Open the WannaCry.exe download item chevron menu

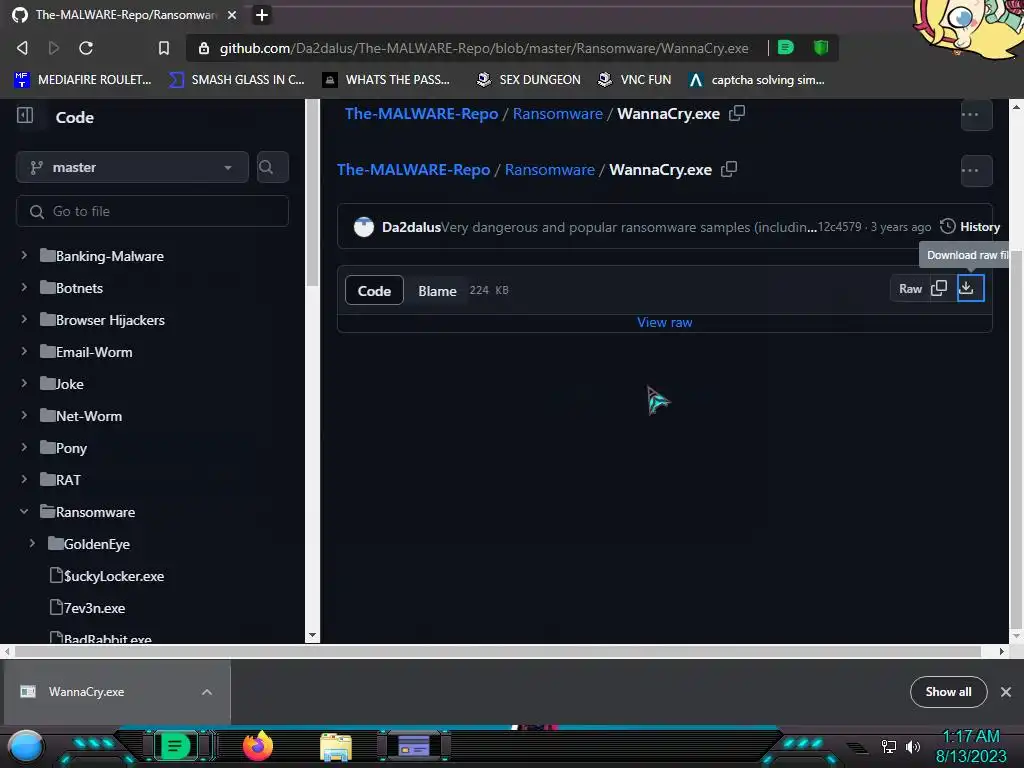(207, 692)
